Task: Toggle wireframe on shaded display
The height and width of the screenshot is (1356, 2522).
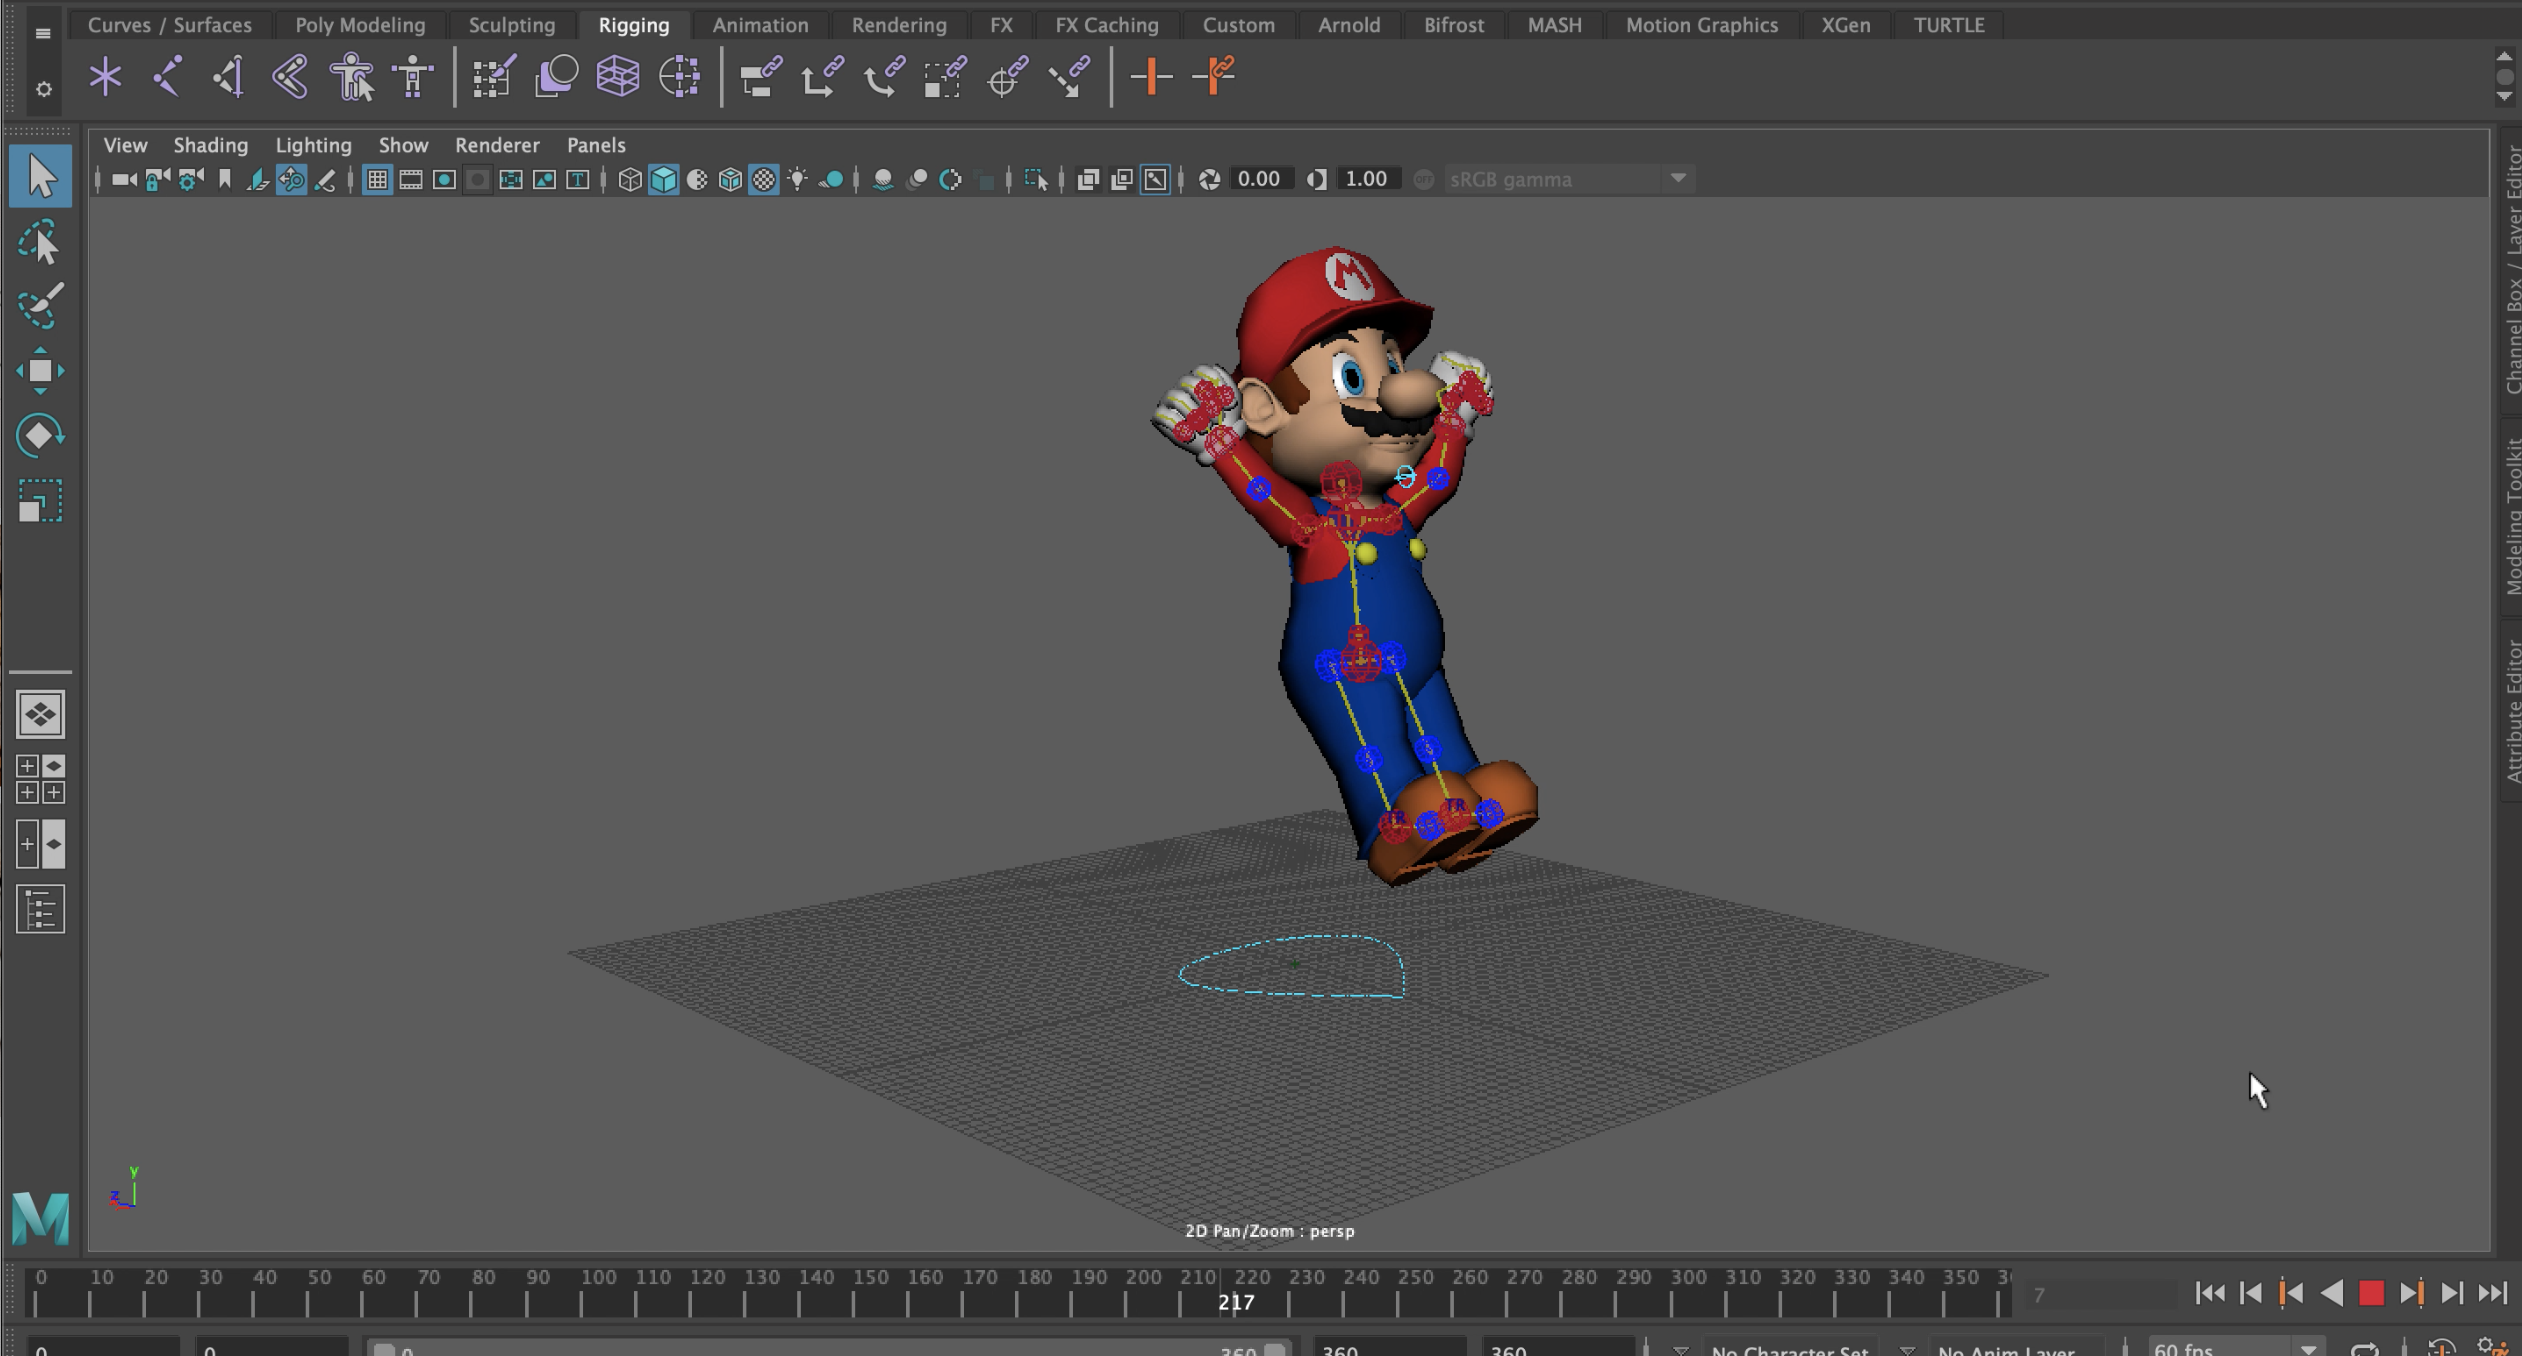Action: pyautogui.click(x=731, y=180)
